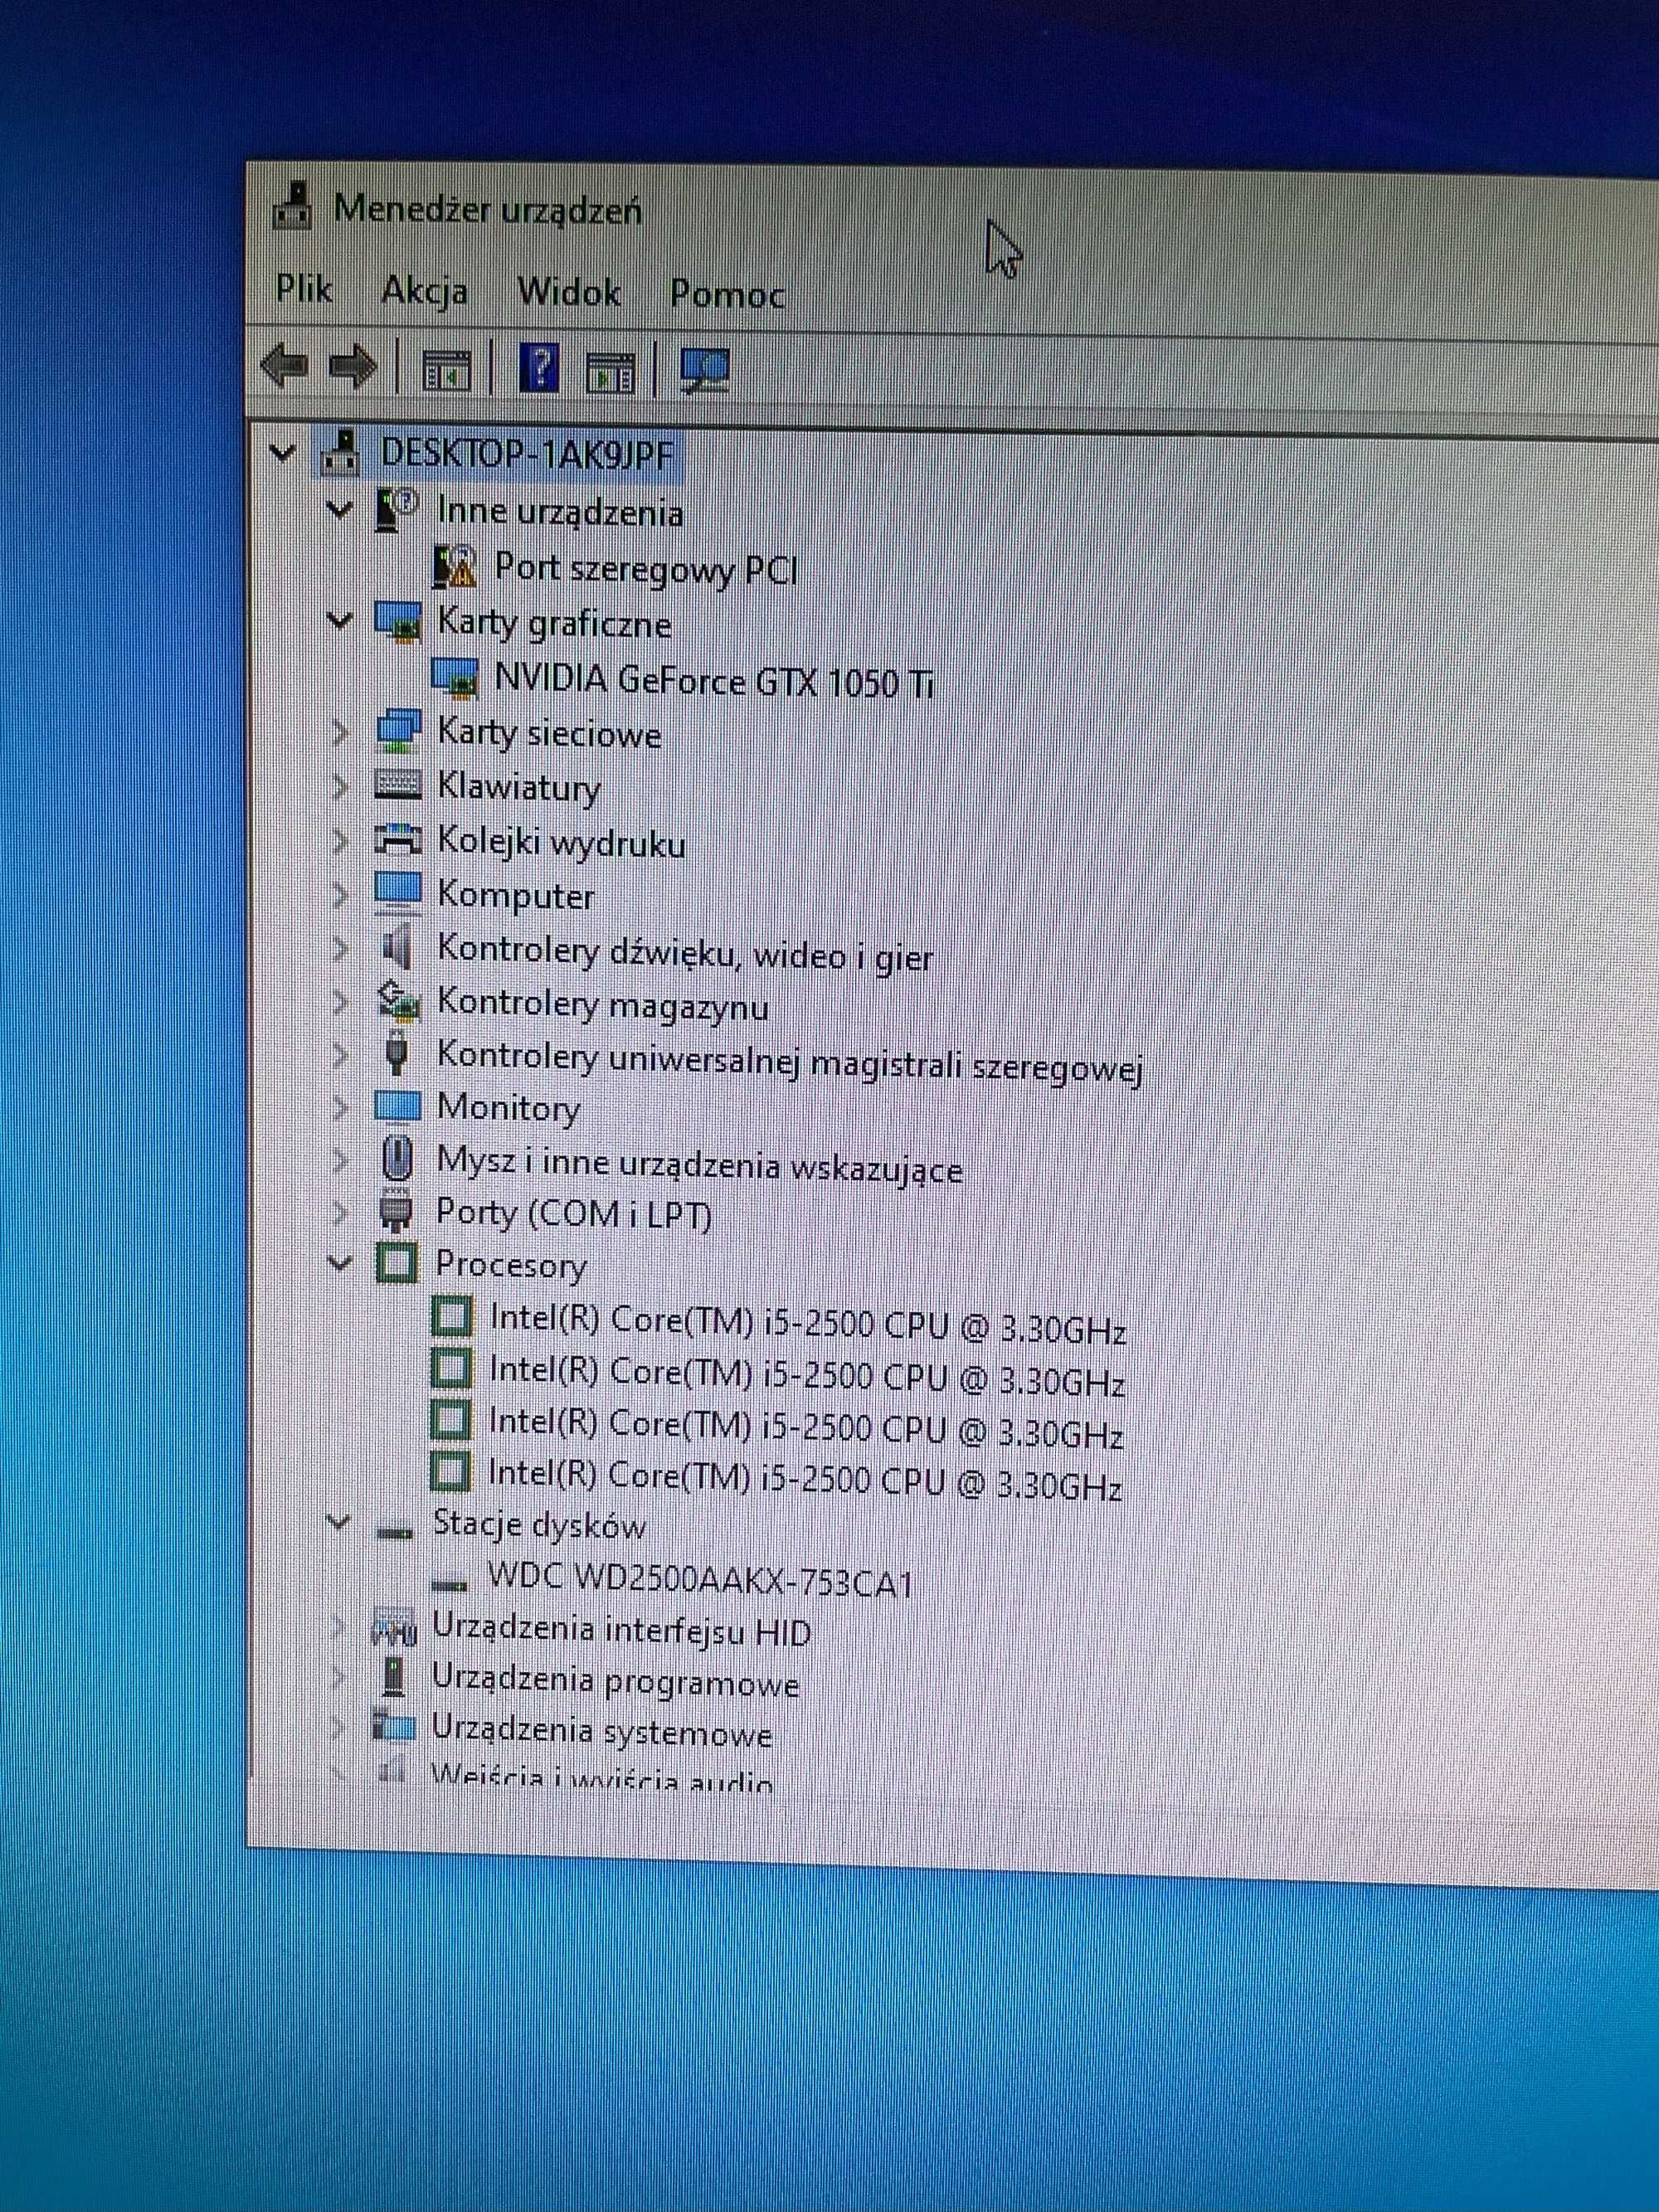Click Scan for hardware changes monitor icon

pos(705,371)
